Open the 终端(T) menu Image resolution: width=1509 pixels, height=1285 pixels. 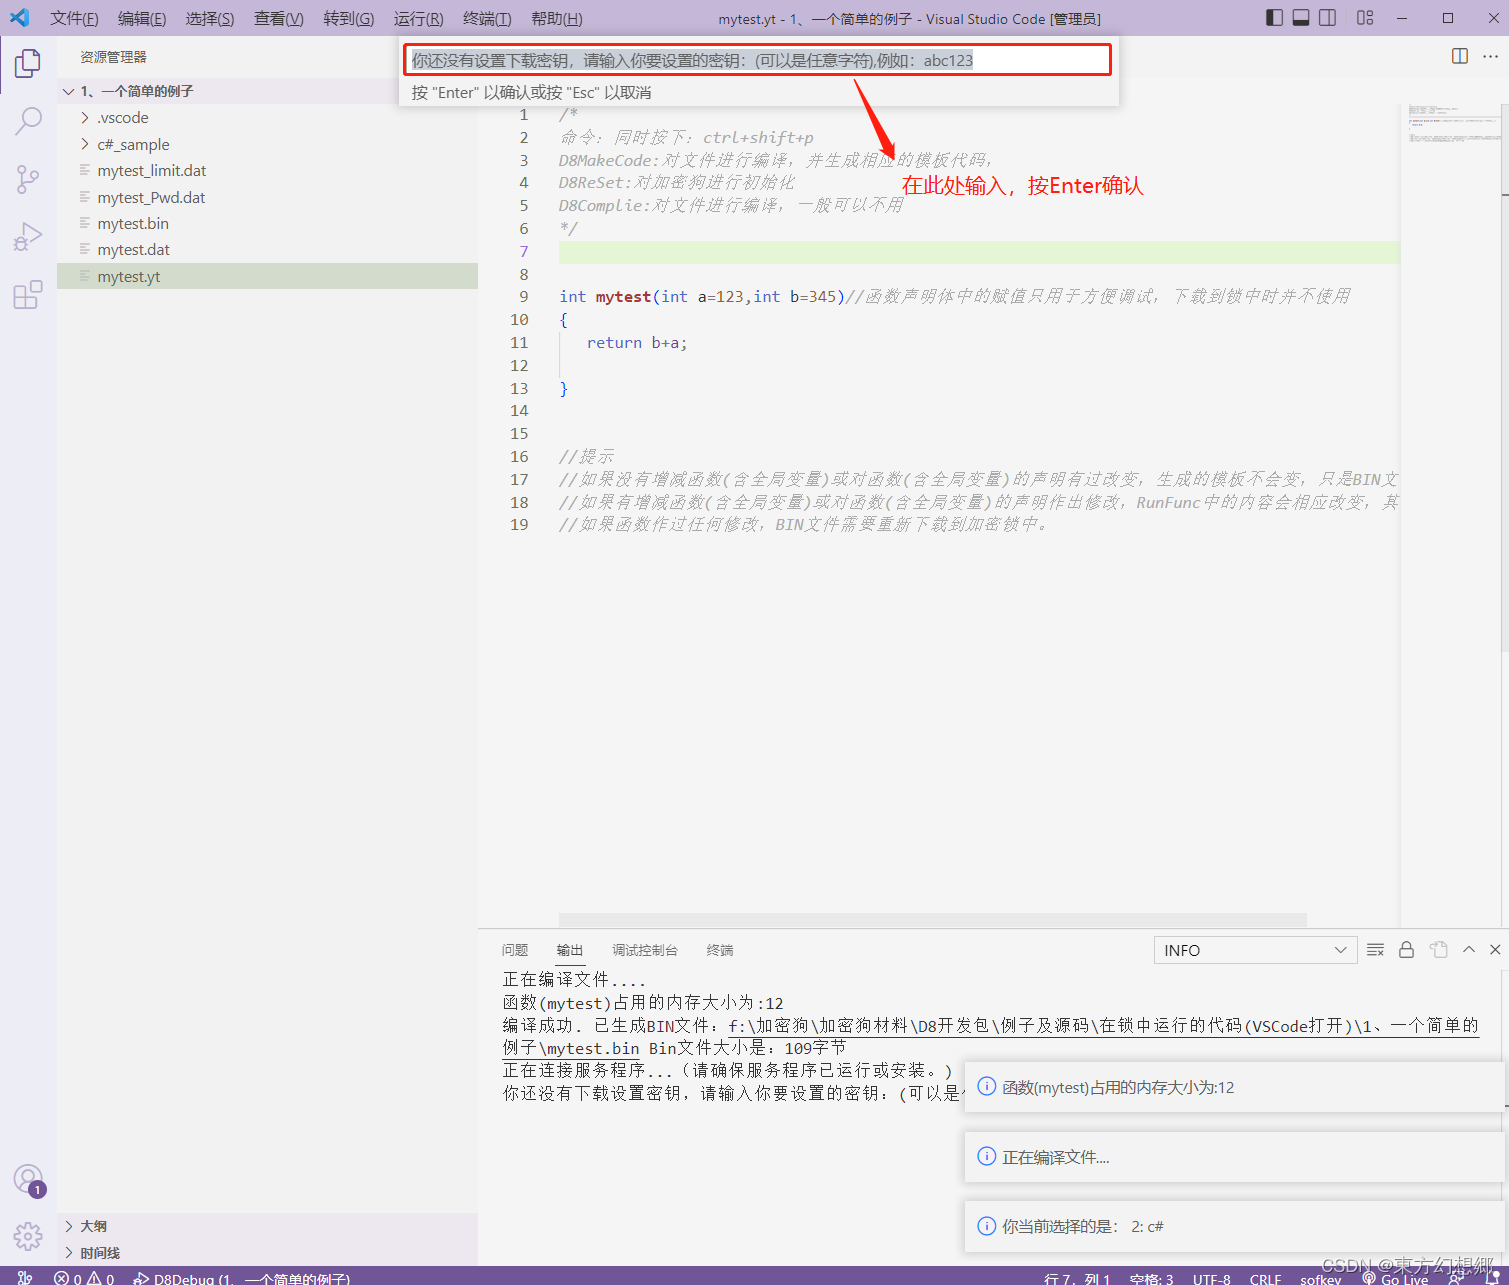(x=487, y=18)
